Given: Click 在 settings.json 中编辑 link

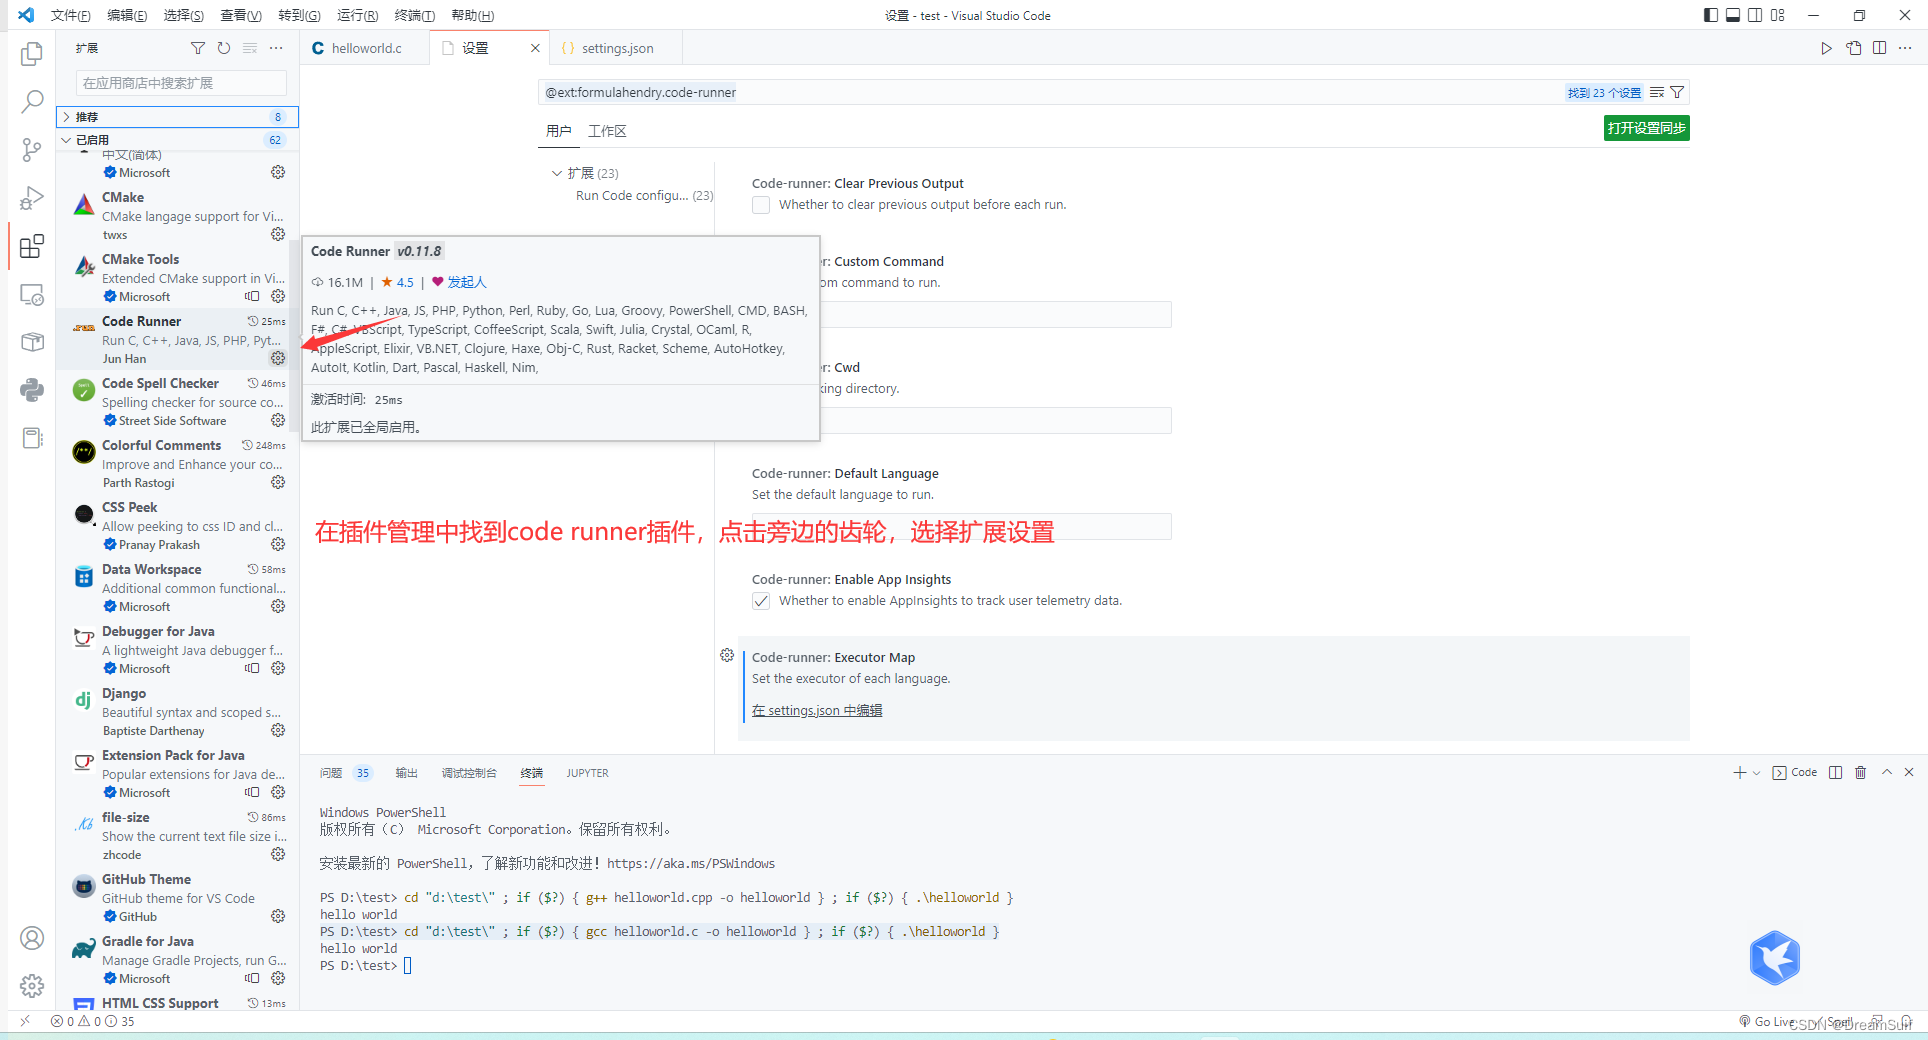Looking at the screenshot, I should tap(817, 710).
